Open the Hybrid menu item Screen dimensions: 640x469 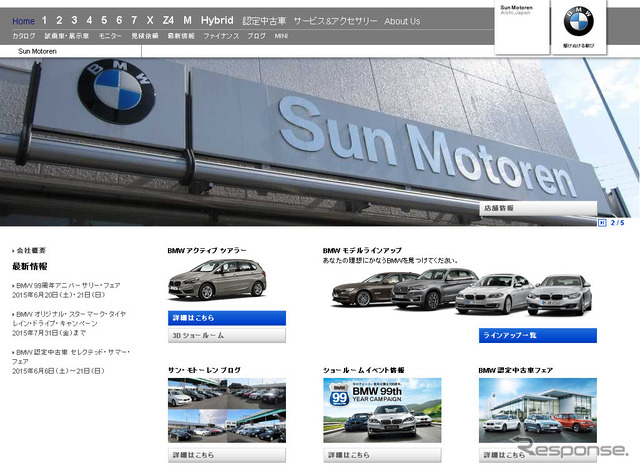click(217, 20)
